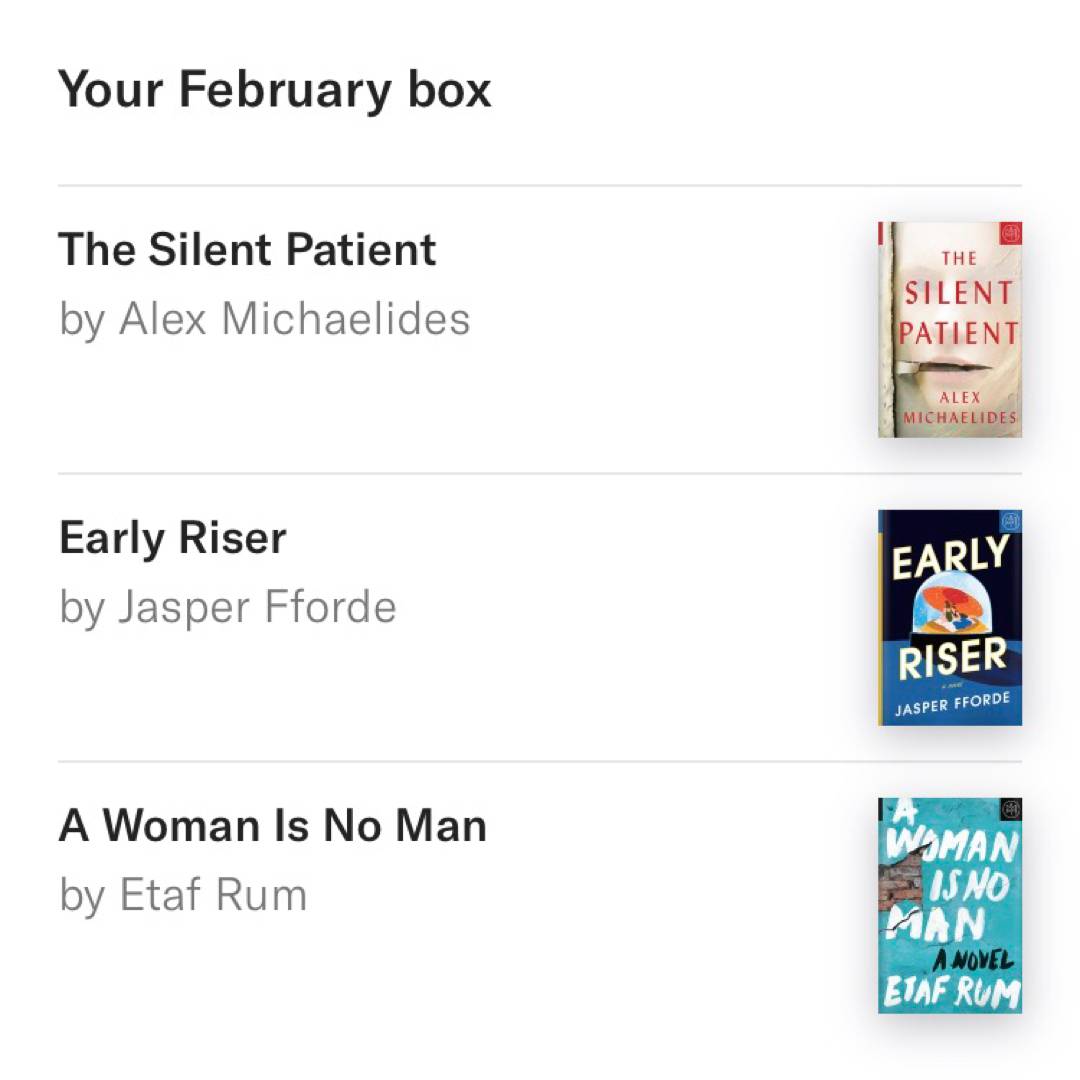Select the Early Riser title
The image size is (1080, 1080).
click(173, 538)
